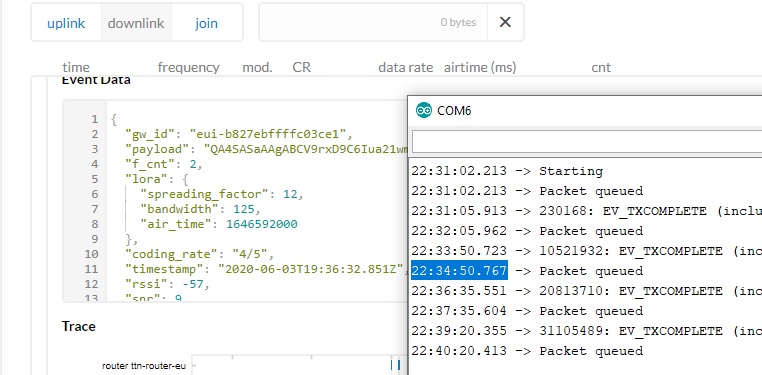Image resolution: width=762 pixels, height=375 pixels.
Task: Click the Arduino icon in COM6 window
Action: (423, 110)
